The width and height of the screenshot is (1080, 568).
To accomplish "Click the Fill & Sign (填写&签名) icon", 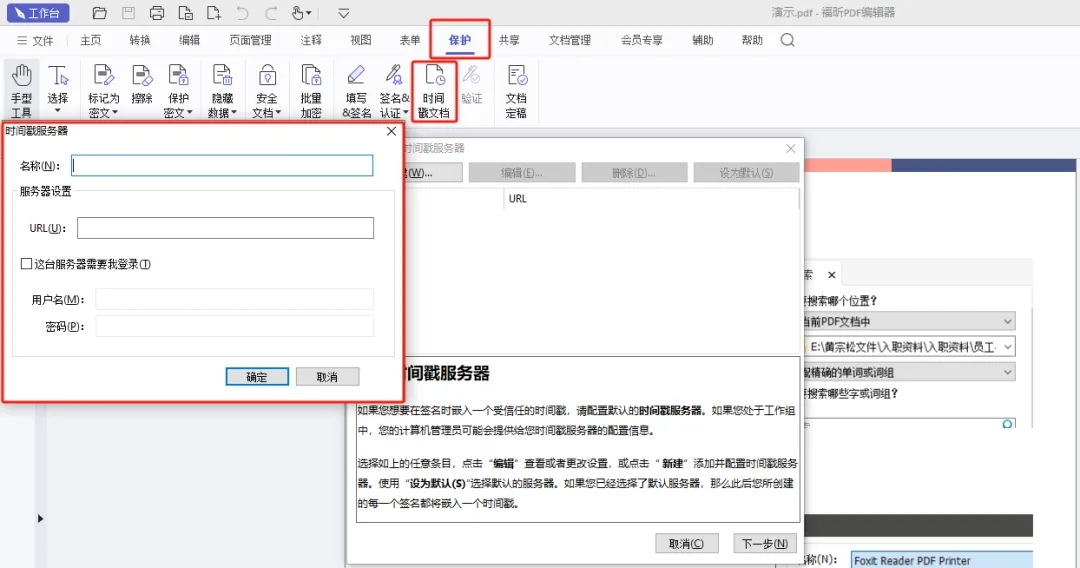I will coord(356,90).
